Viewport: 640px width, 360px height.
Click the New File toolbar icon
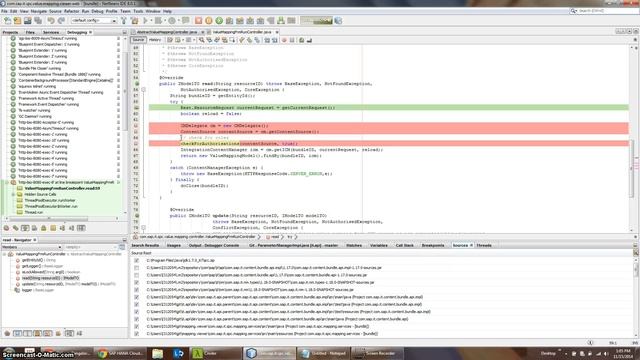[7, 20]
